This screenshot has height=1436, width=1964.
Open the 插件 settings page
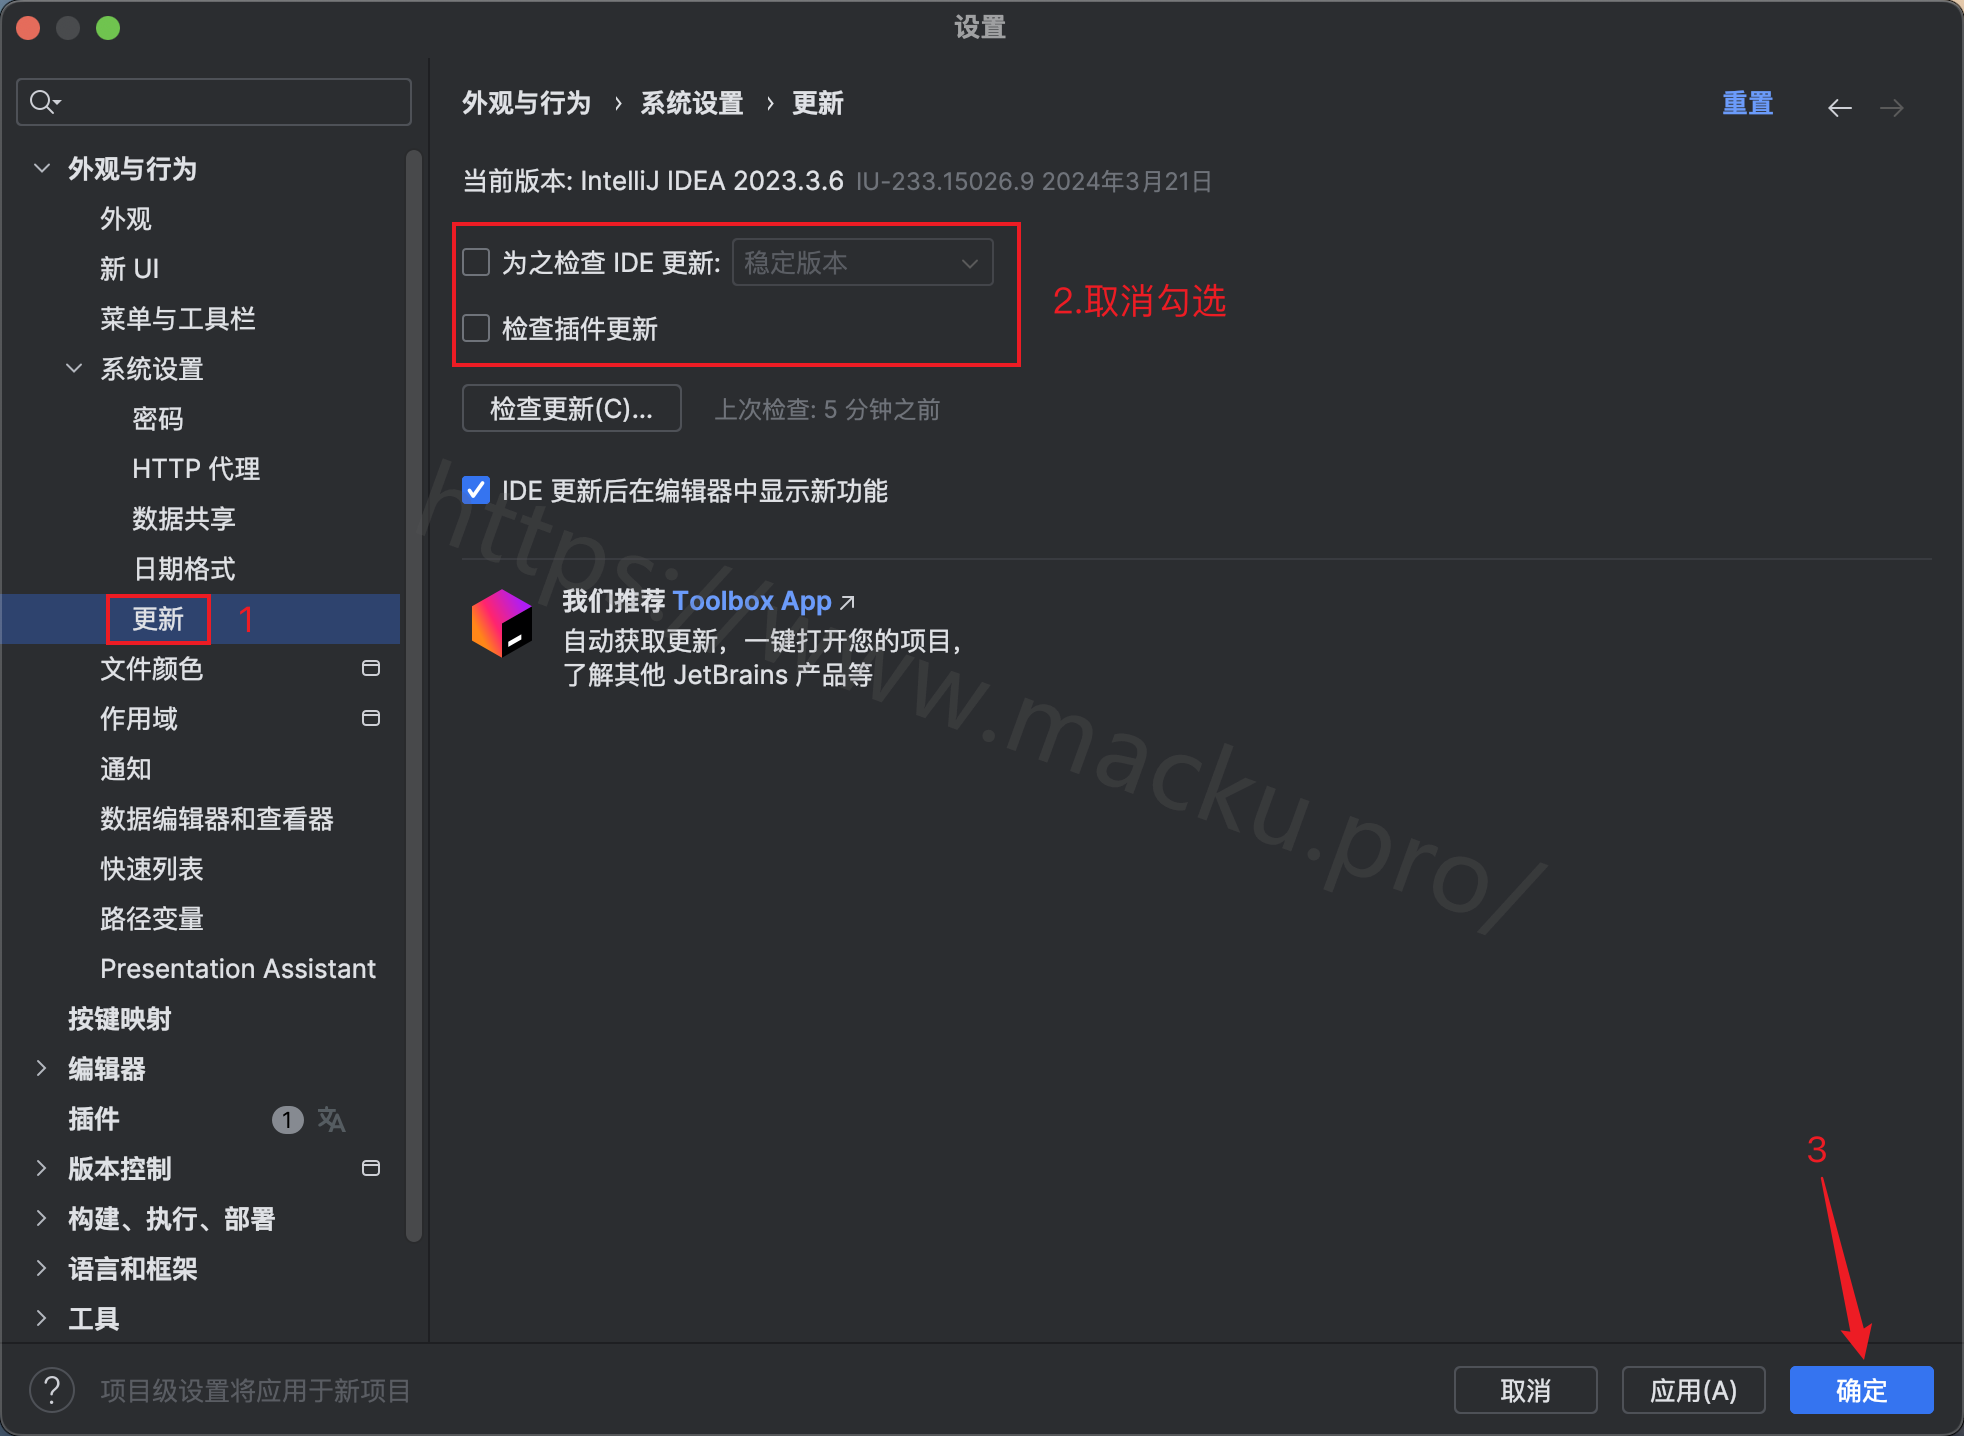[x=94, y=1119]
